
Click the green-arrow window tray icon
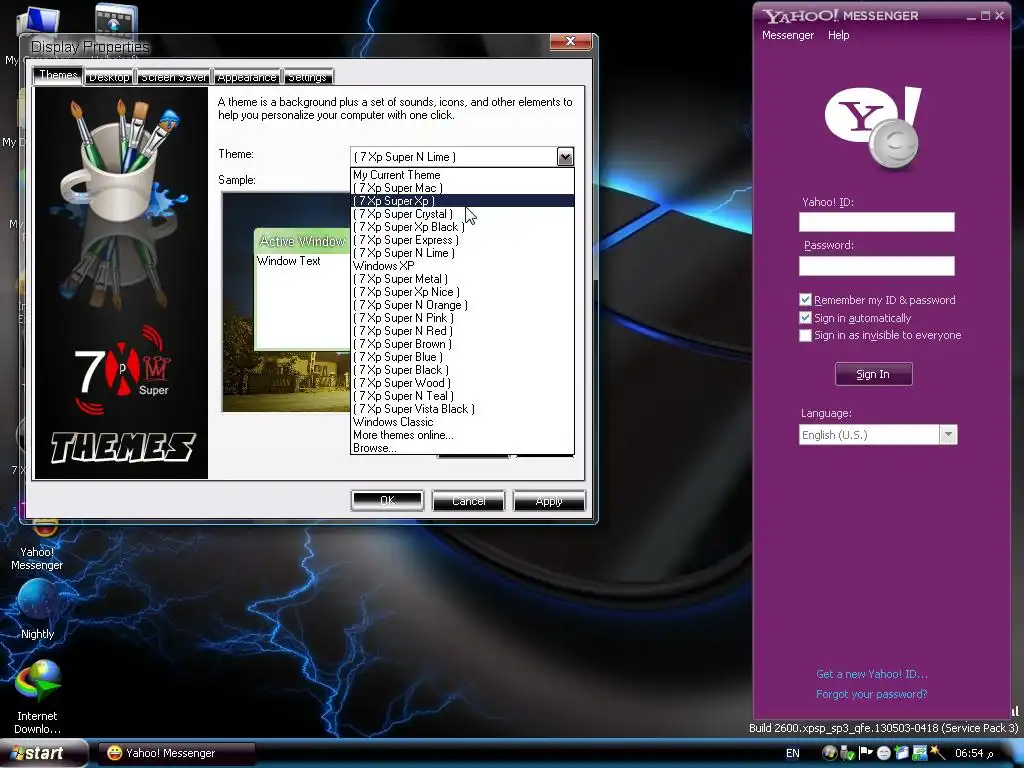pyautogui.click(x=920, y=753)
